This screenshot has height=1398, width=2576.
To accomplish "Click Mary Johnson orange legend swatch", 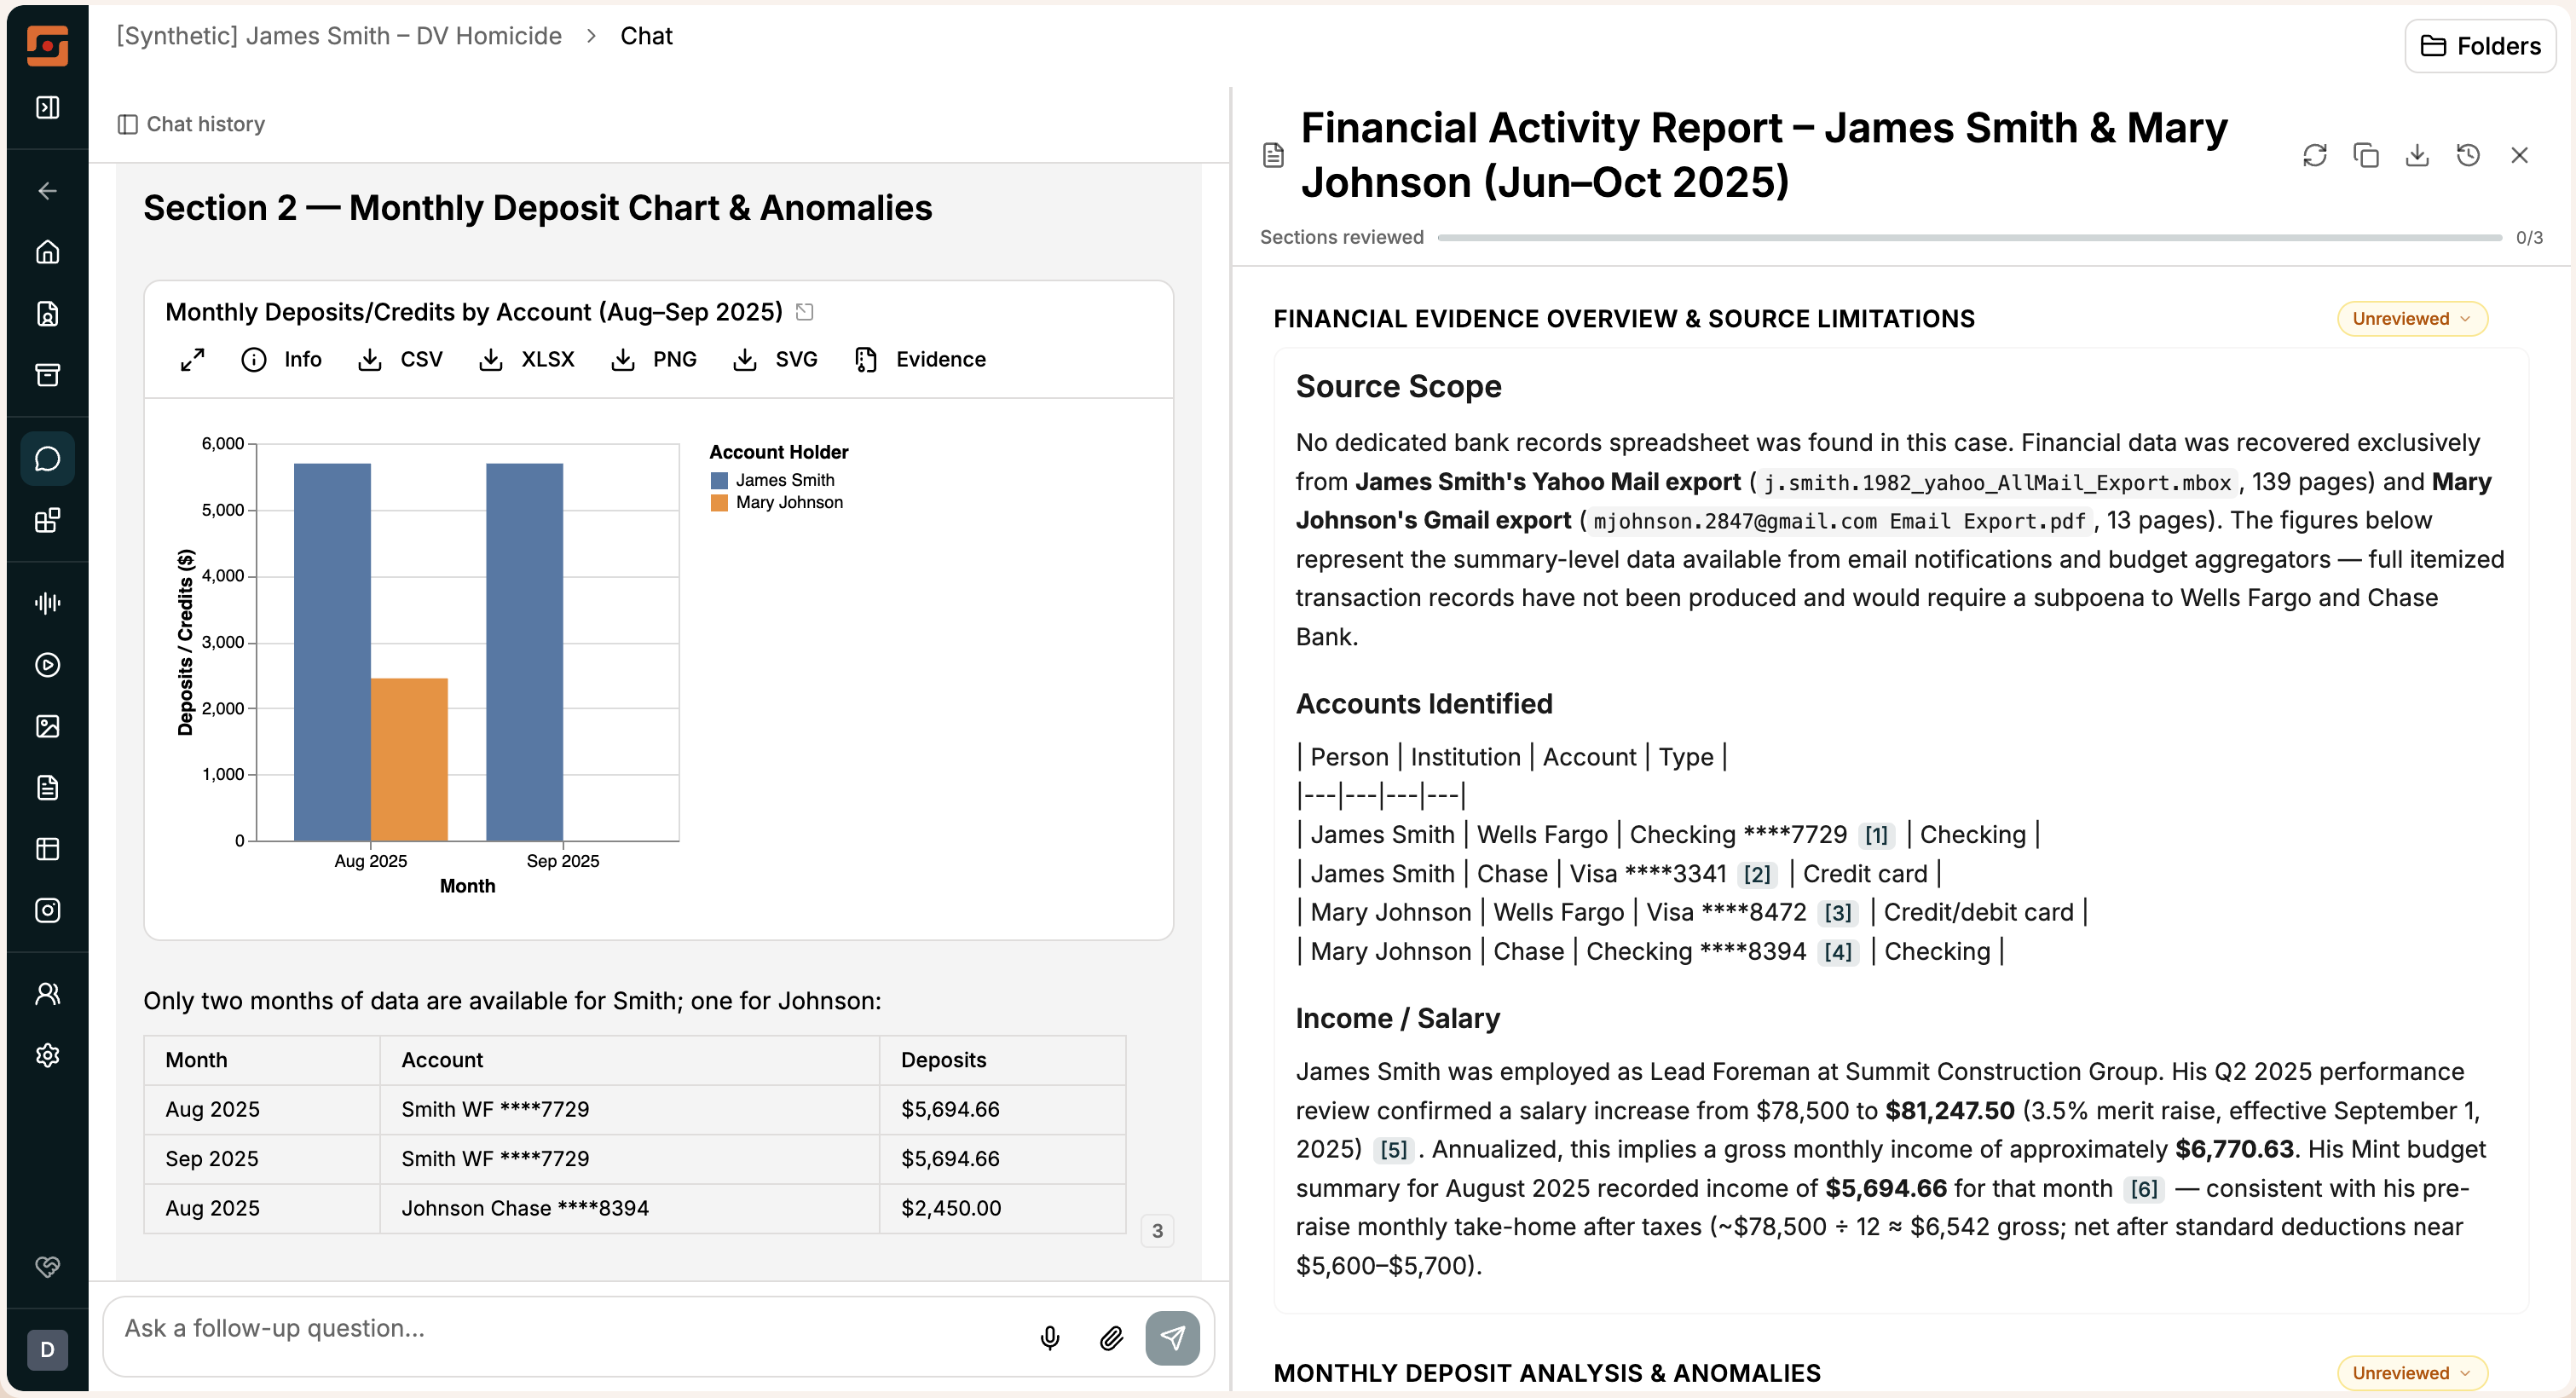I will (x=719, y=503).
